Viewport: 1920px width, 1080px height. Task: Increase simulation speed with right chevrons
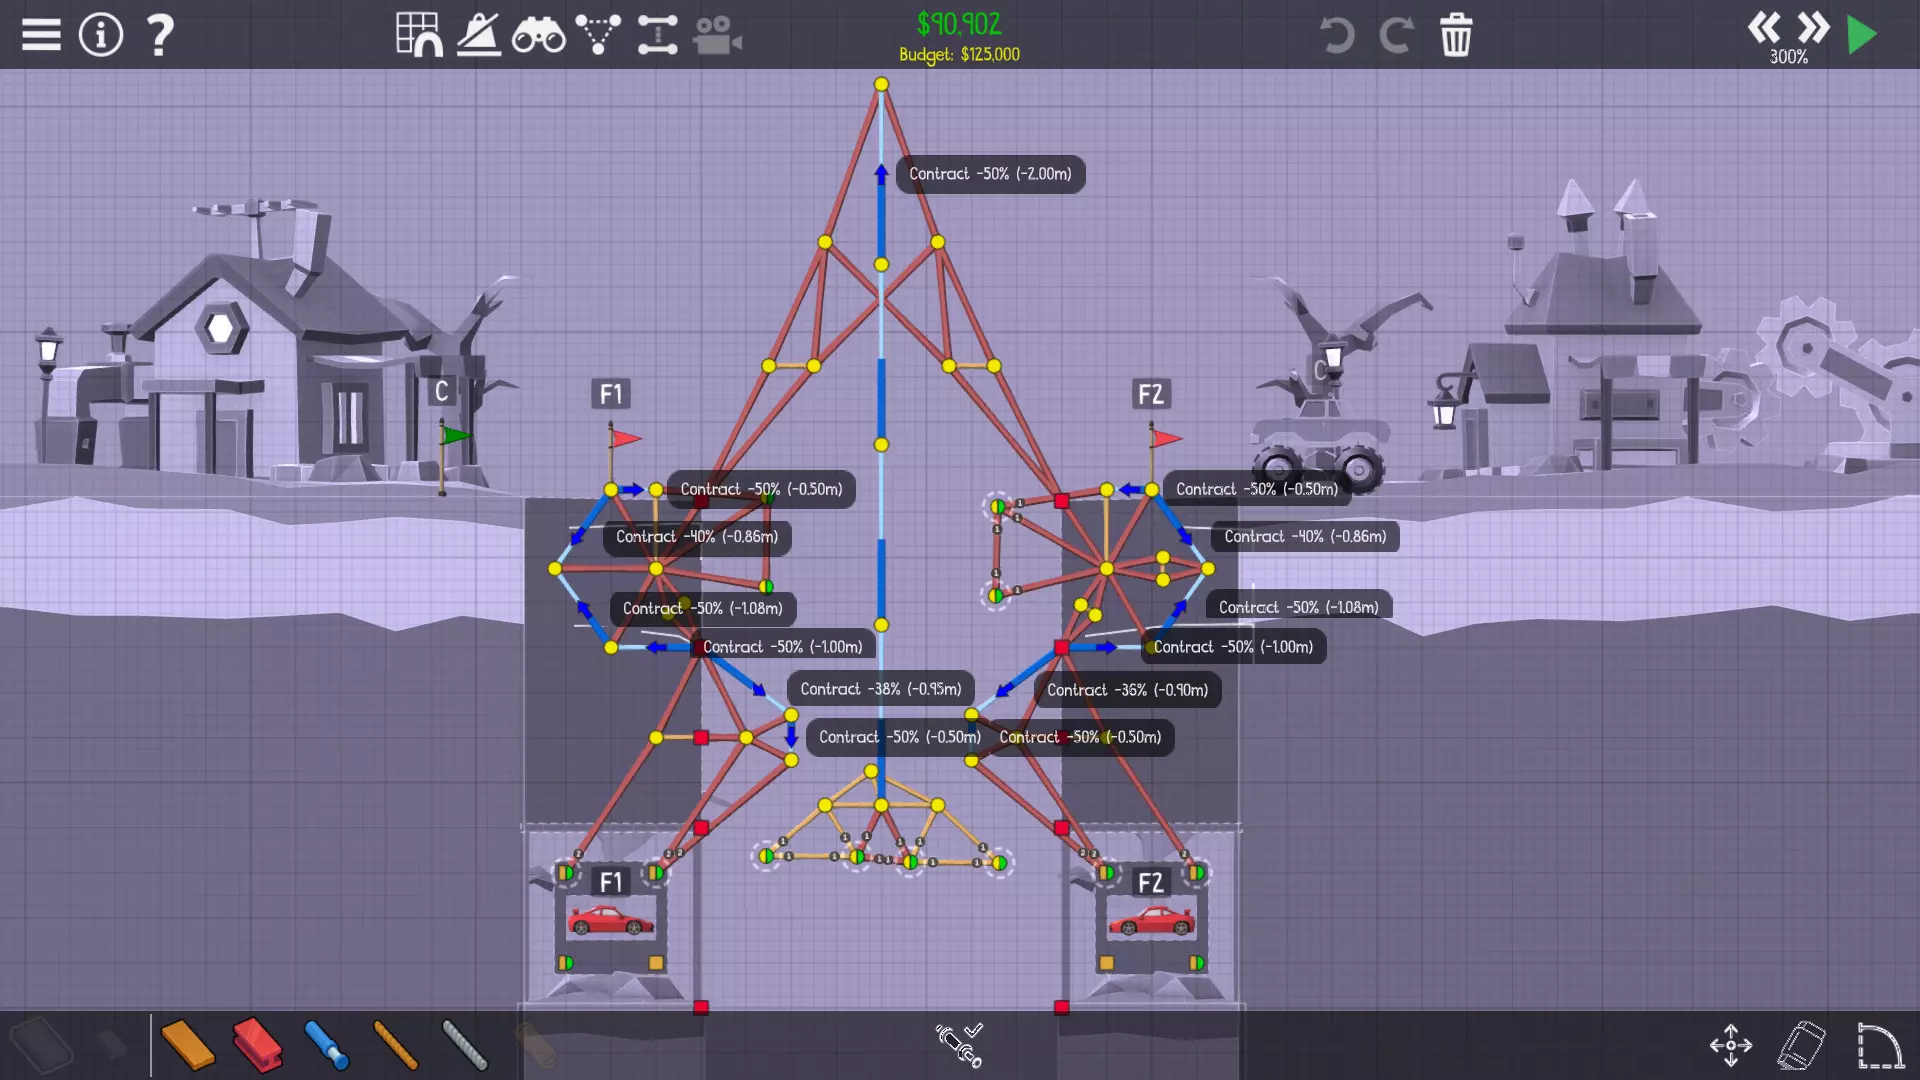pyautogui.click(x=1813, y=27)
